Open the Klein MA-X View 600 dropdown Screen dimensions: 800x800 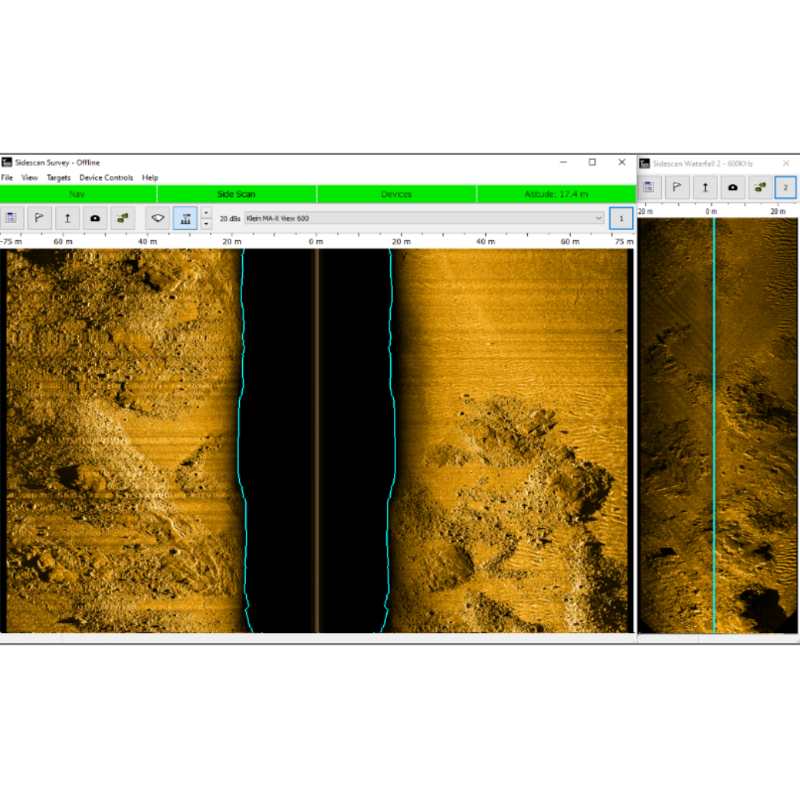[598, 218]
